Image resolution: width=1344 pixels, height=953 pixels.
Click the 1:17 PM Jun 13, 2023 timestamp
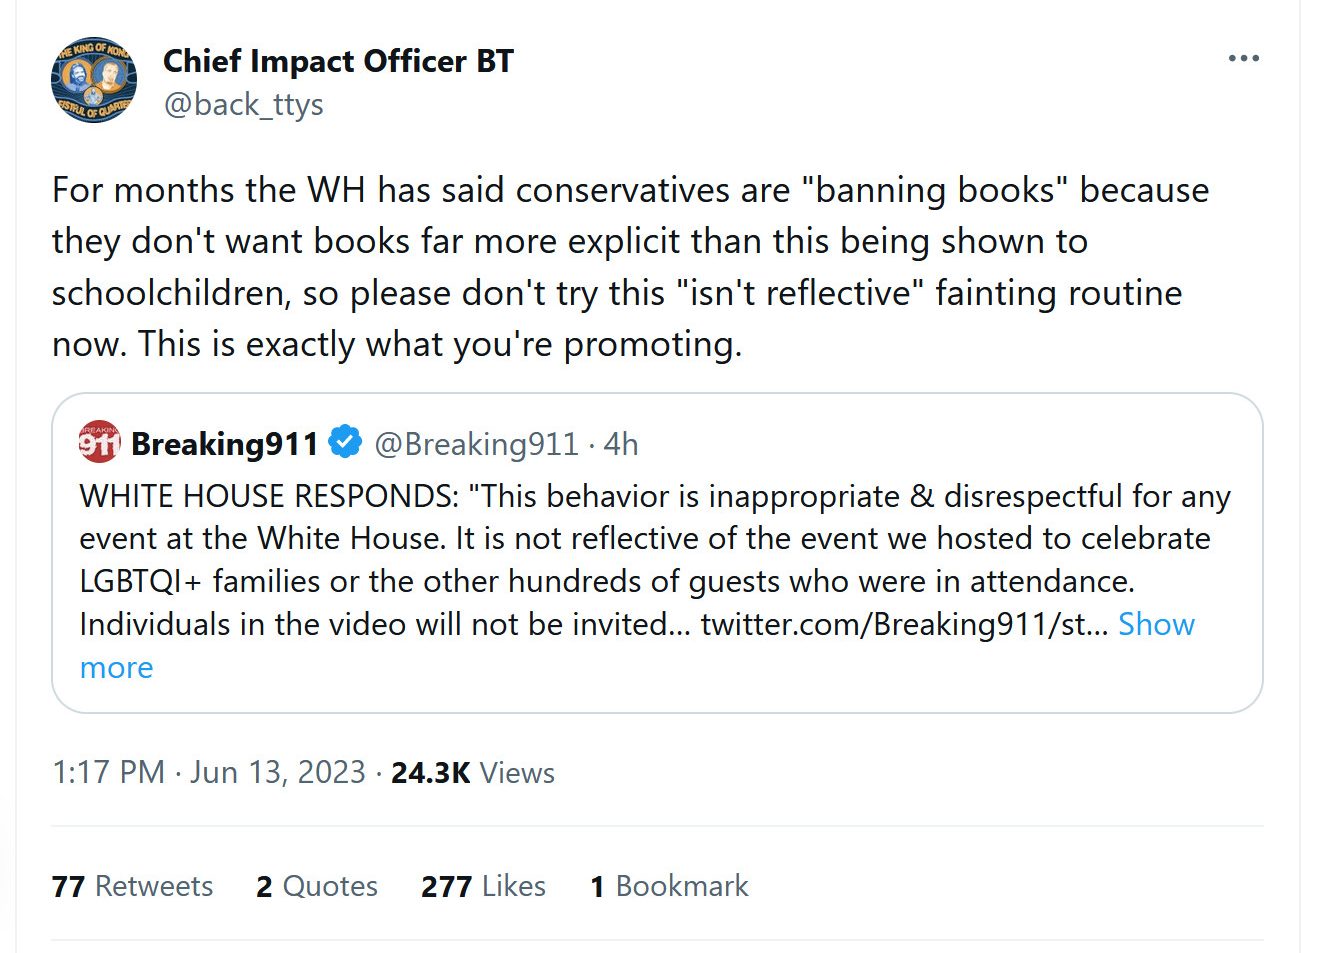pyautogui.click(x=208, y=773)
